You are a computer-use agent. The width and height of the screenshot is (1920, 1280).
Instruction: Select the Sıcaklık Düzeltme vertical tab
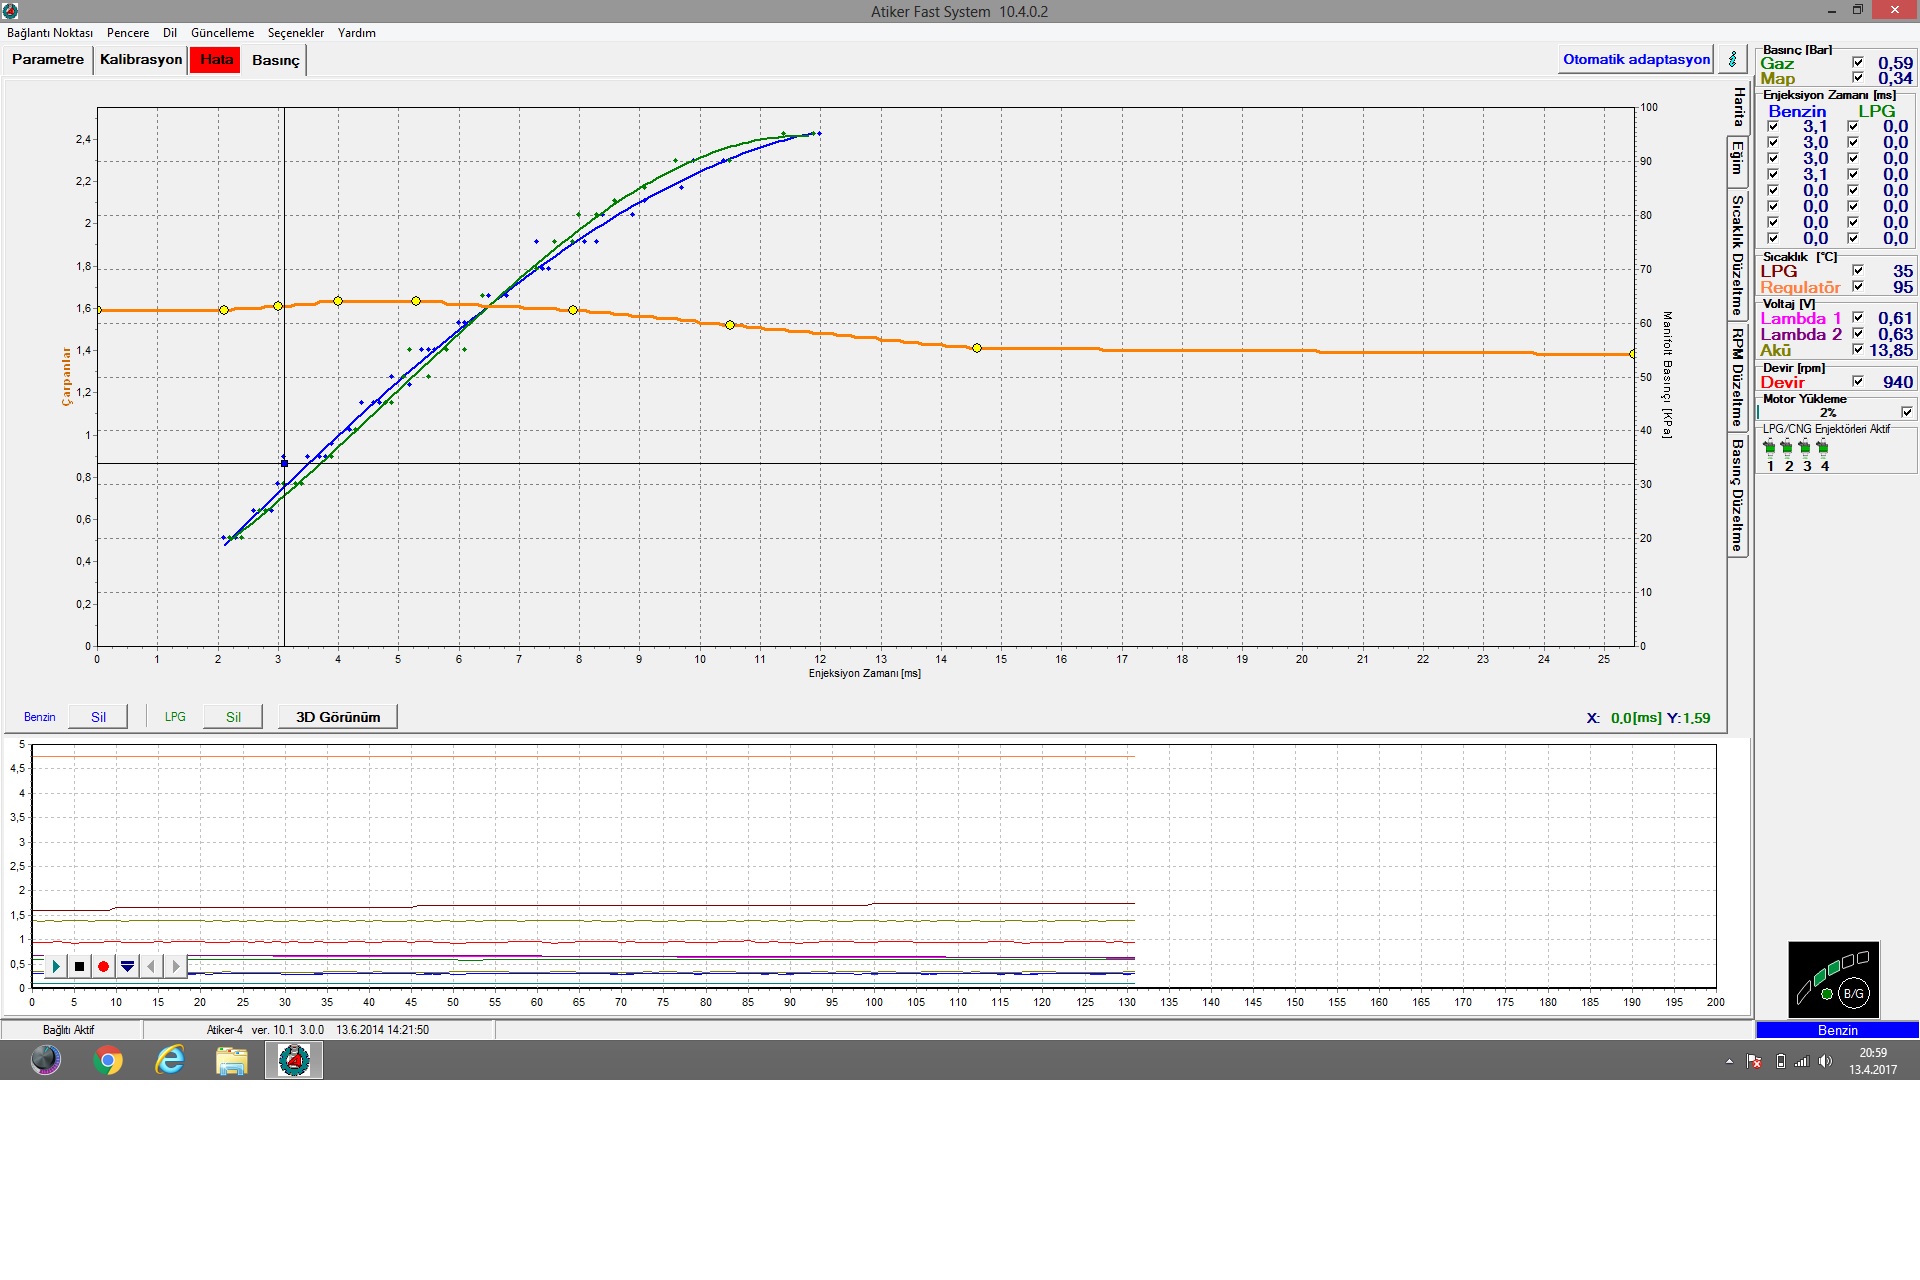1739,256
